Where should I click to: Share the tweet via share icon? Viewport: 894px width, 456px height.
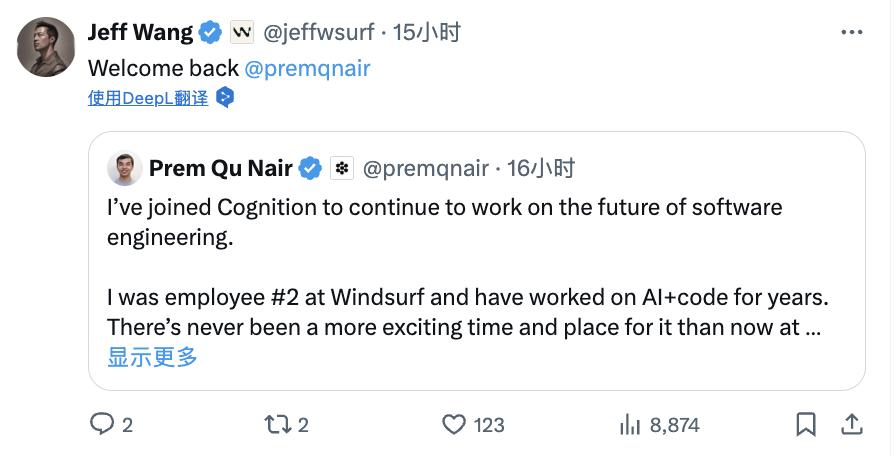click(851, 425)
